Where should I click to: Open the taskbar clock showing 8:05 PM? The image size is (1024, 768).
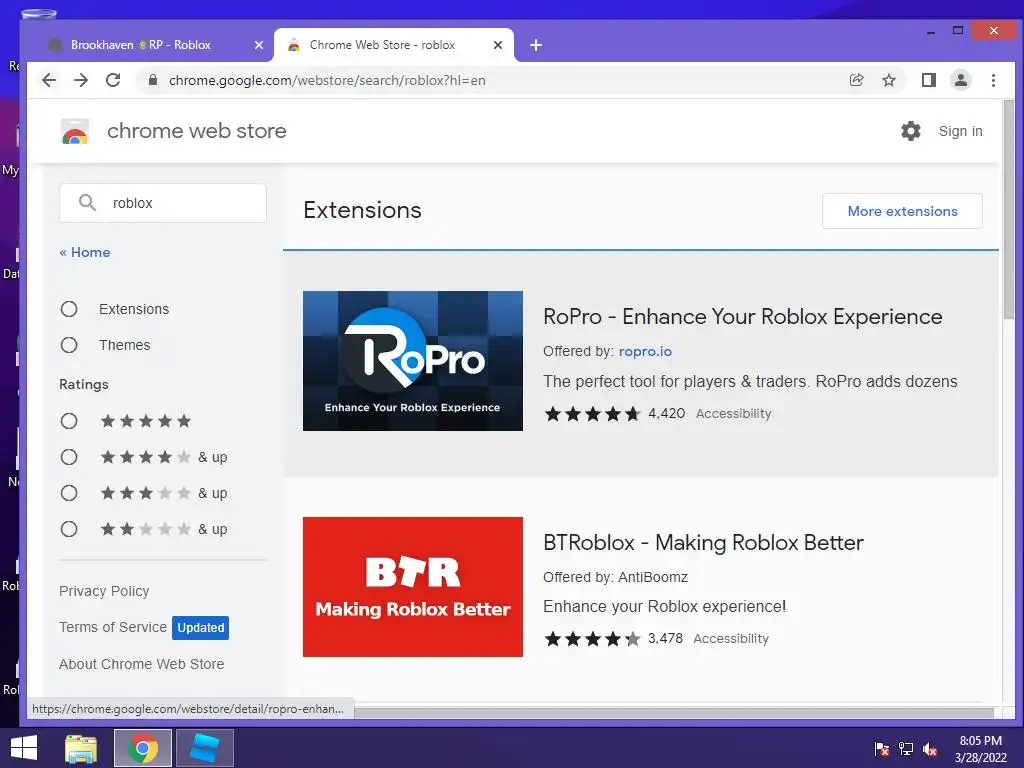point(980,749)
